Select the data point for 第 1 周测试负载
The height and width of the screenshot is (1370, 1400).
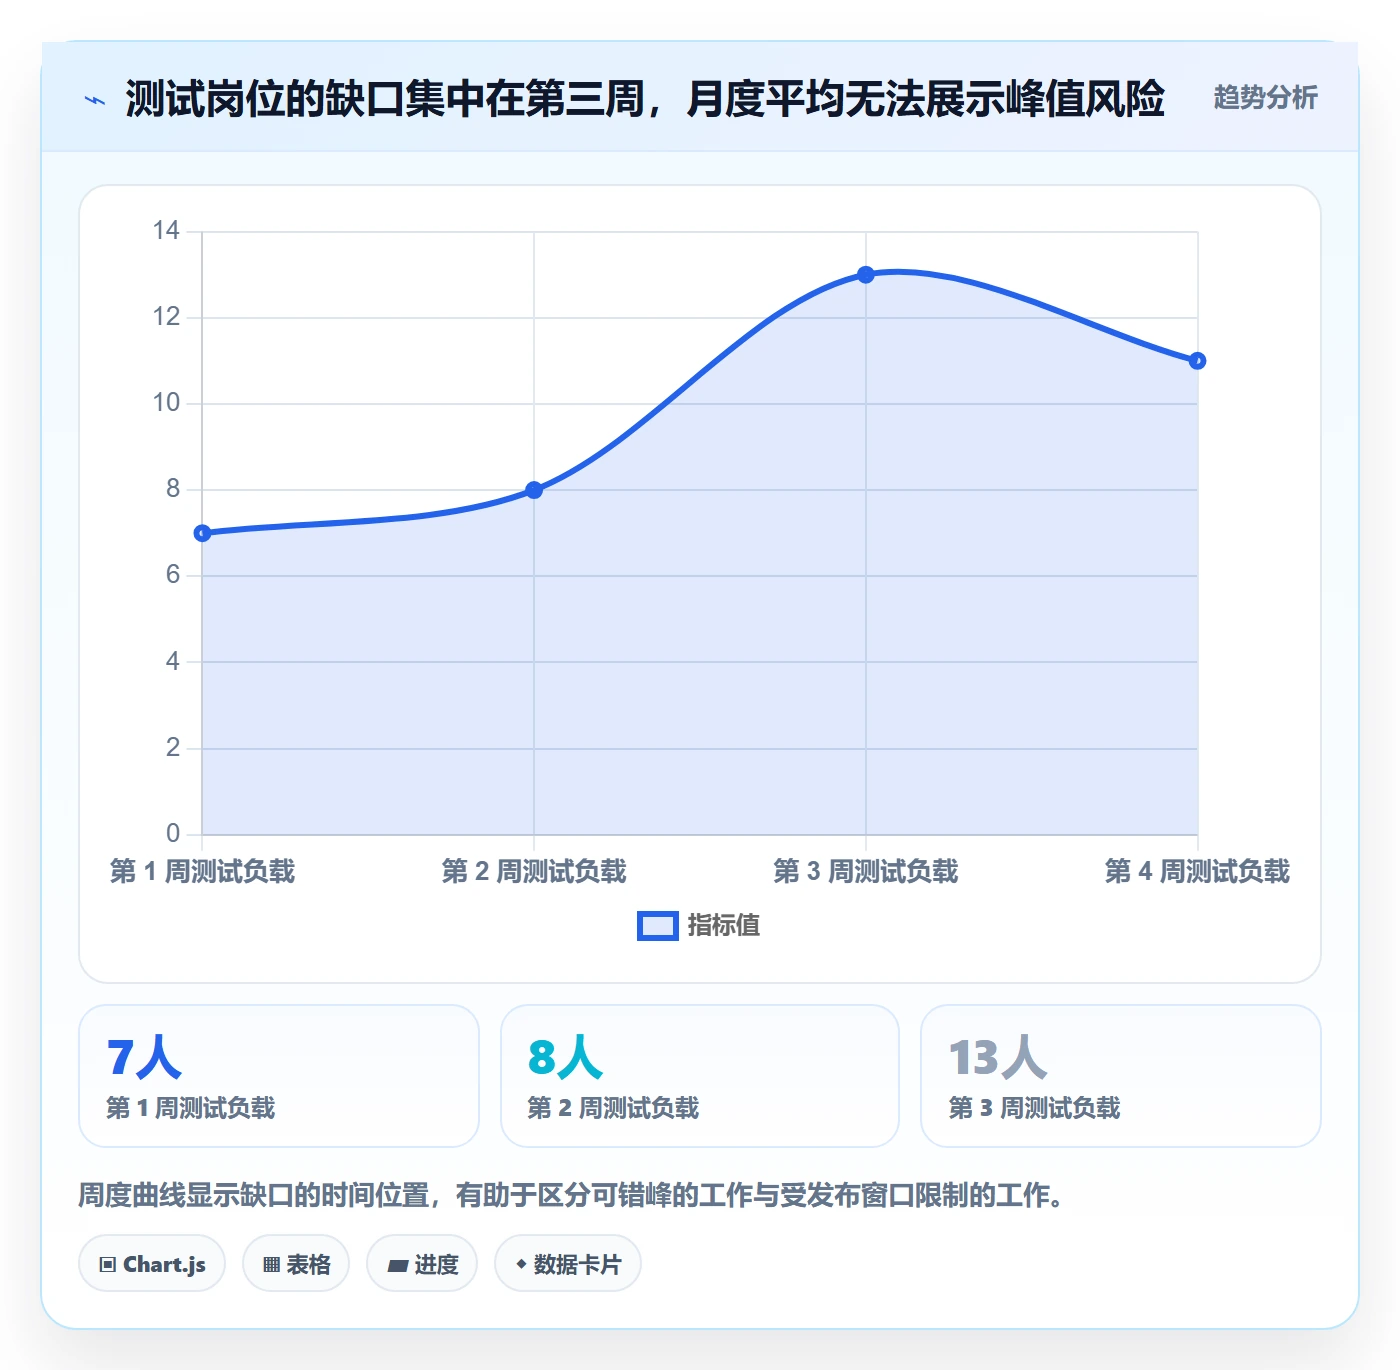pos(202,533)
